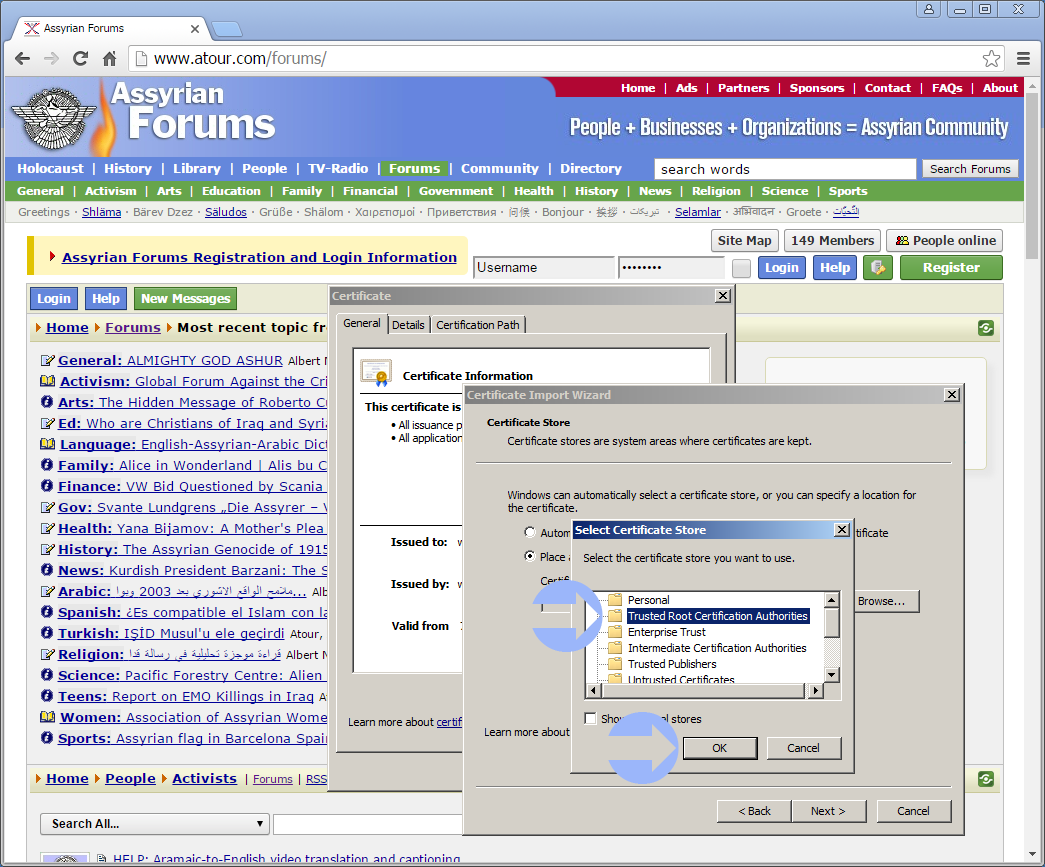Screen dimensions: 1045x867
Task: Click OK in Select Certificate Store
Action: 720,748
